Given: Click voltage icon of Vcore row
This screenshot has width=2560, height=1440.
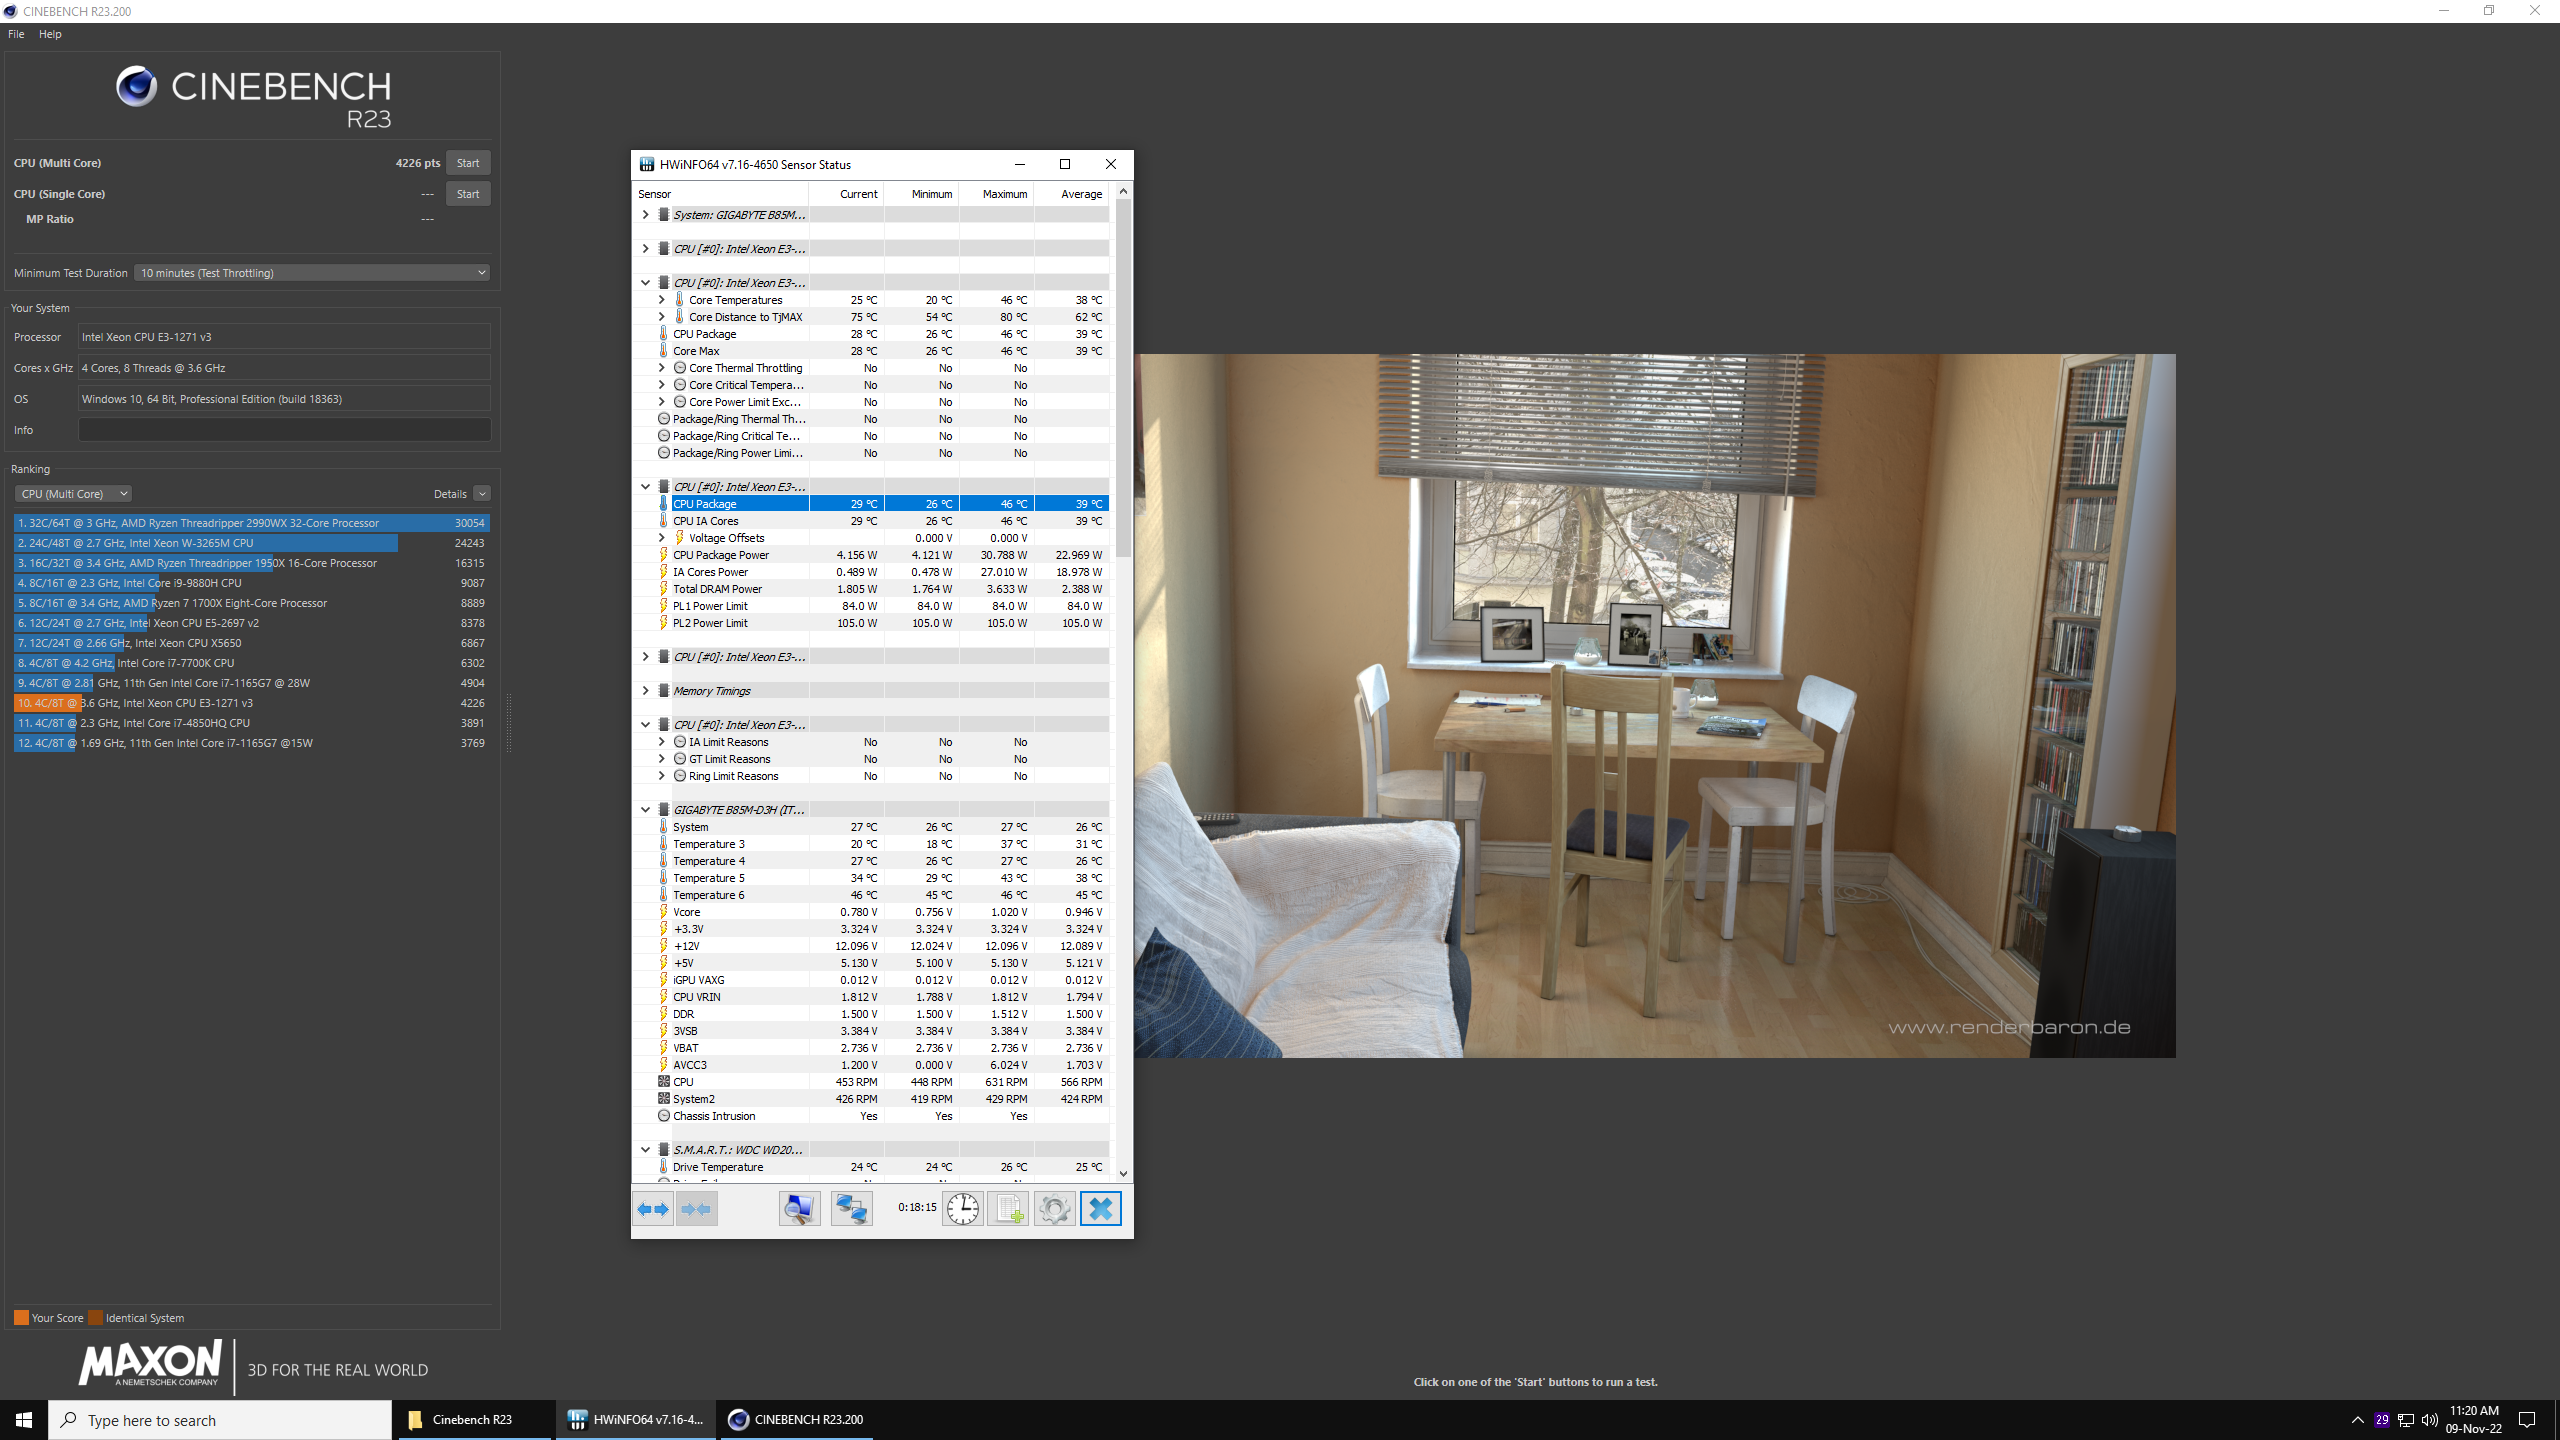Looking at the screenshot, I should coord(663,912).
